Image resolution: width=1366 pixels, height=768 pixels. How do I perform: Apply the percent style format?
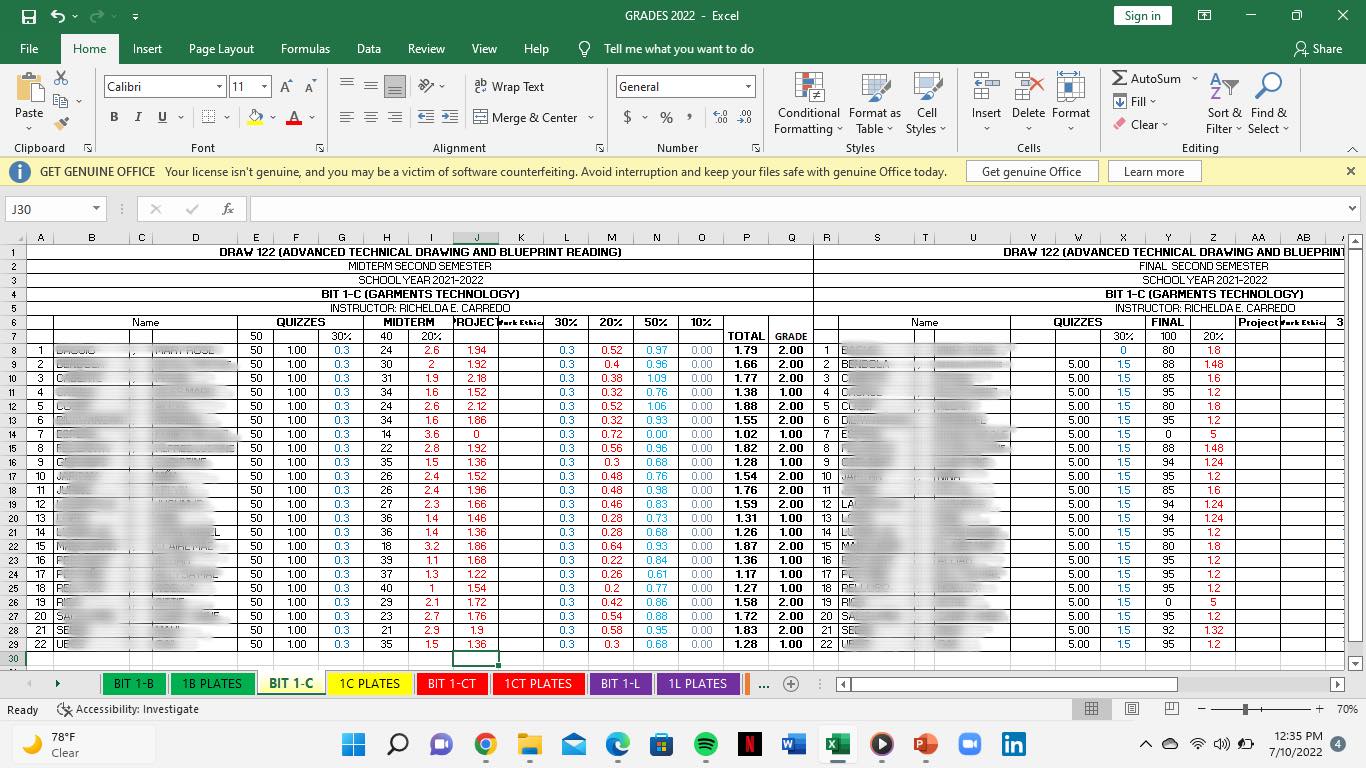[666, 117]
